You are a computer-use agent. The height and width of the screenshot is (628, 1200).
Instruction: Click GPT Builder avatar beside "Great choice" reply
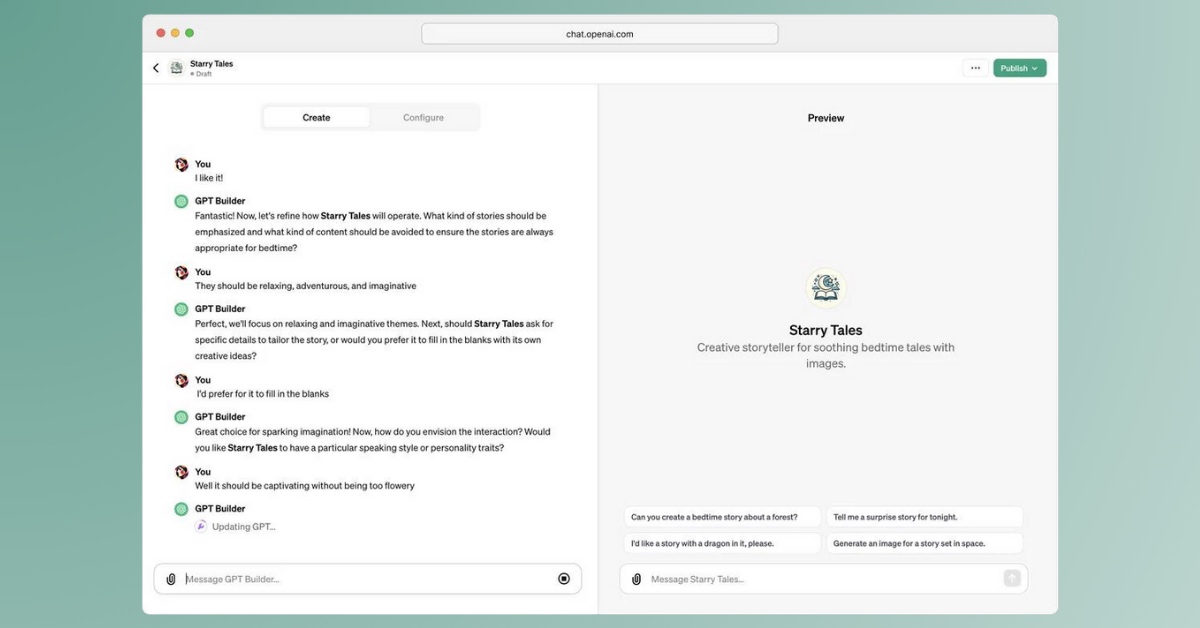[x=181, y=417]
